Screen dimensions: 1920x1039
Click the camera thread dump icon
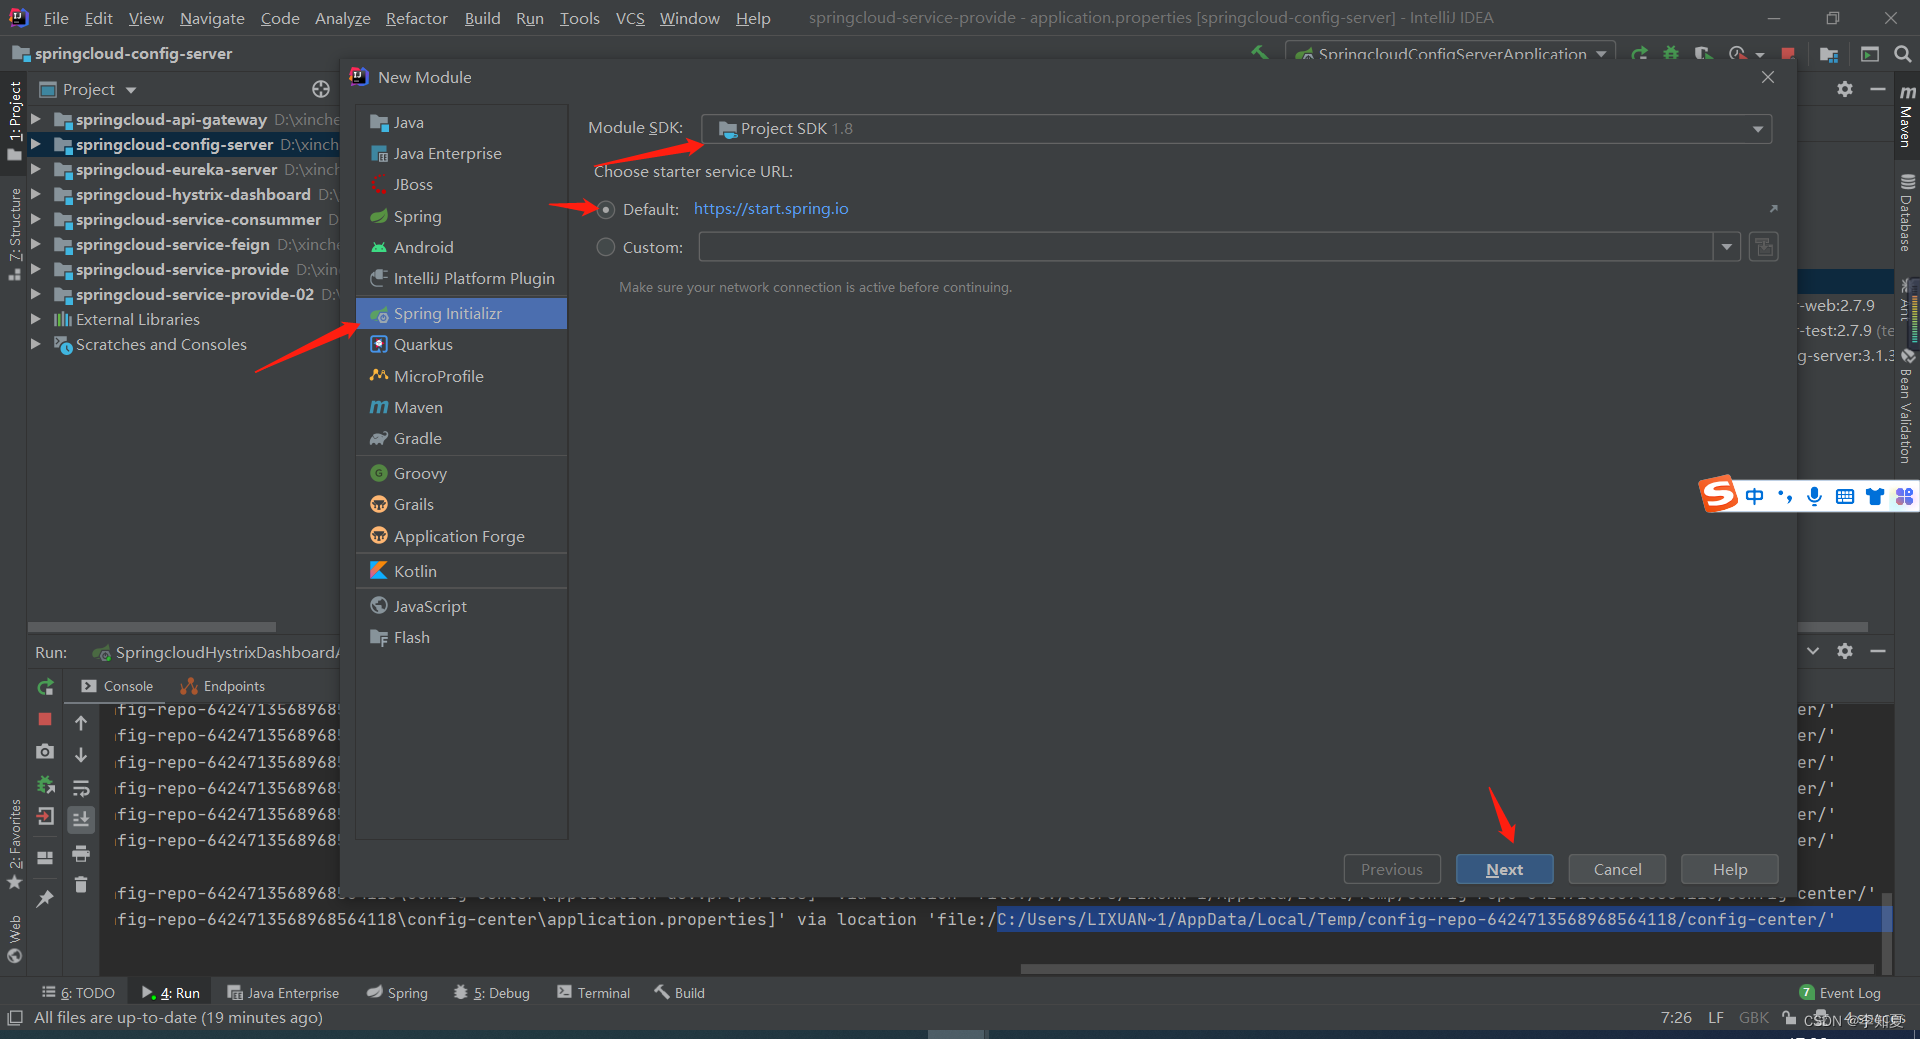click(45, 751)
